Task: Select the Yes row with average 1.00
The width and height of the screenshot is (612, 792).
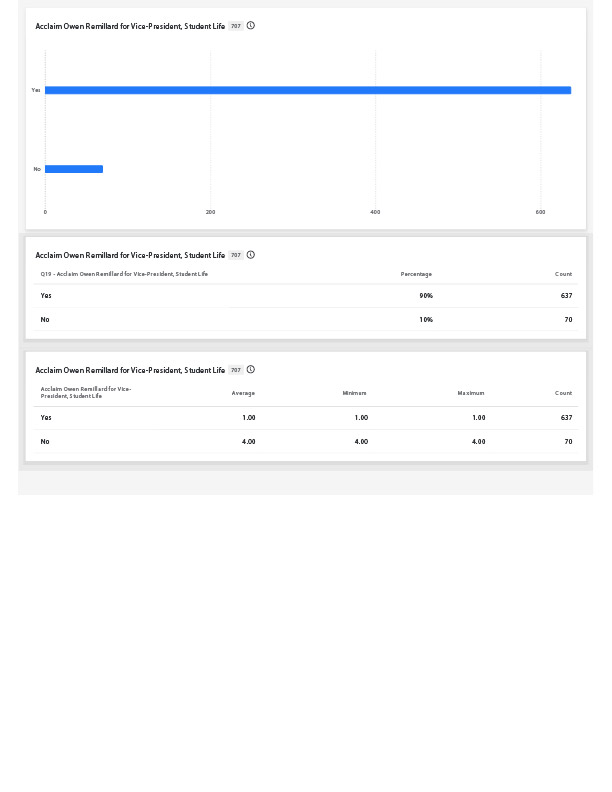Action: [x=305, y=418]
